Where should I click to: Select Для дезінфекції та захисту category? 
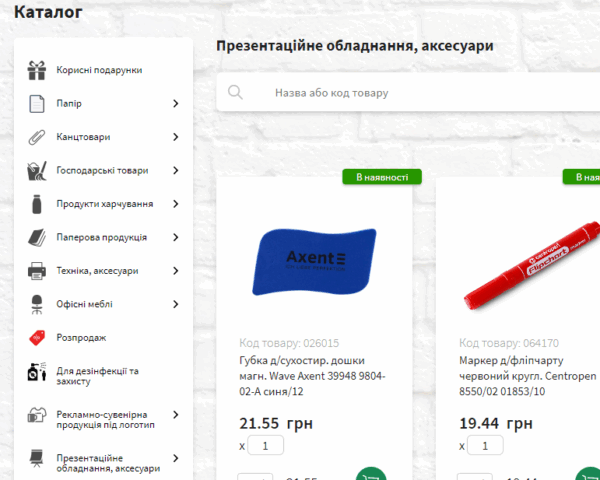point(98,376)
